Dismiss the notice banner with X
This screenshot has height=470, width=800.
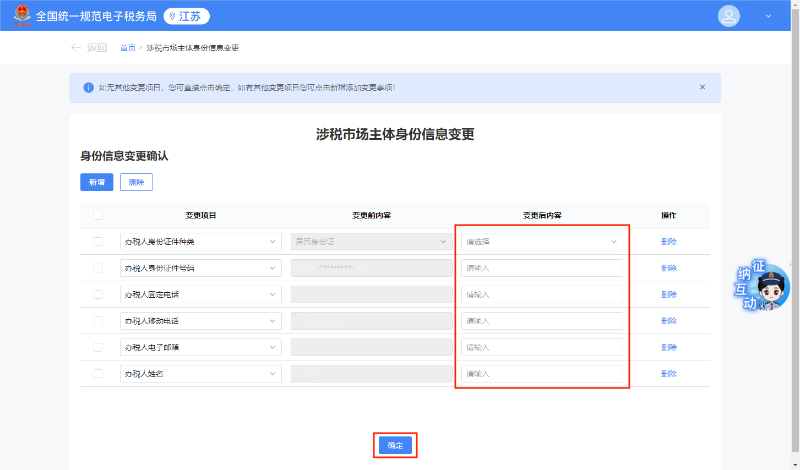[702, 87]
